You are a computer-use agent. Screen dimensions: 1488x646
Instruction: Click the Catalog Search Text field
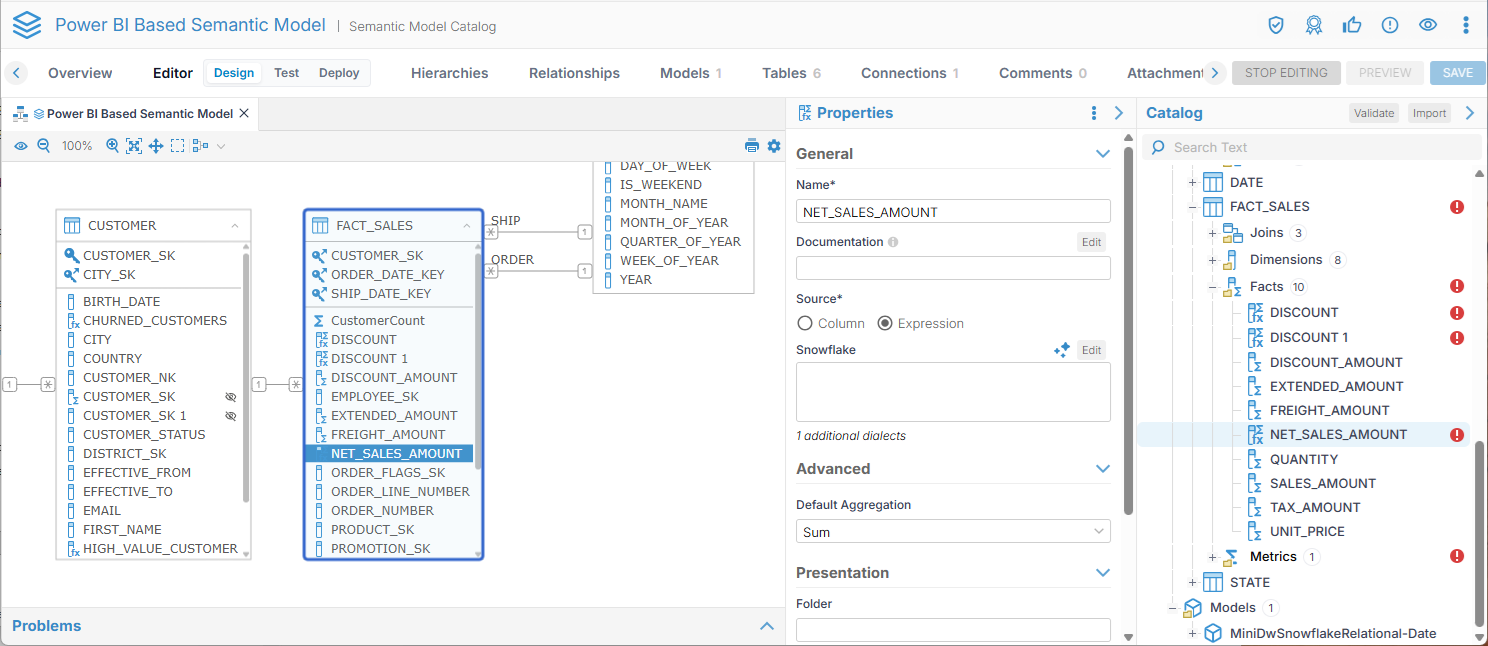click(1320, 147)
